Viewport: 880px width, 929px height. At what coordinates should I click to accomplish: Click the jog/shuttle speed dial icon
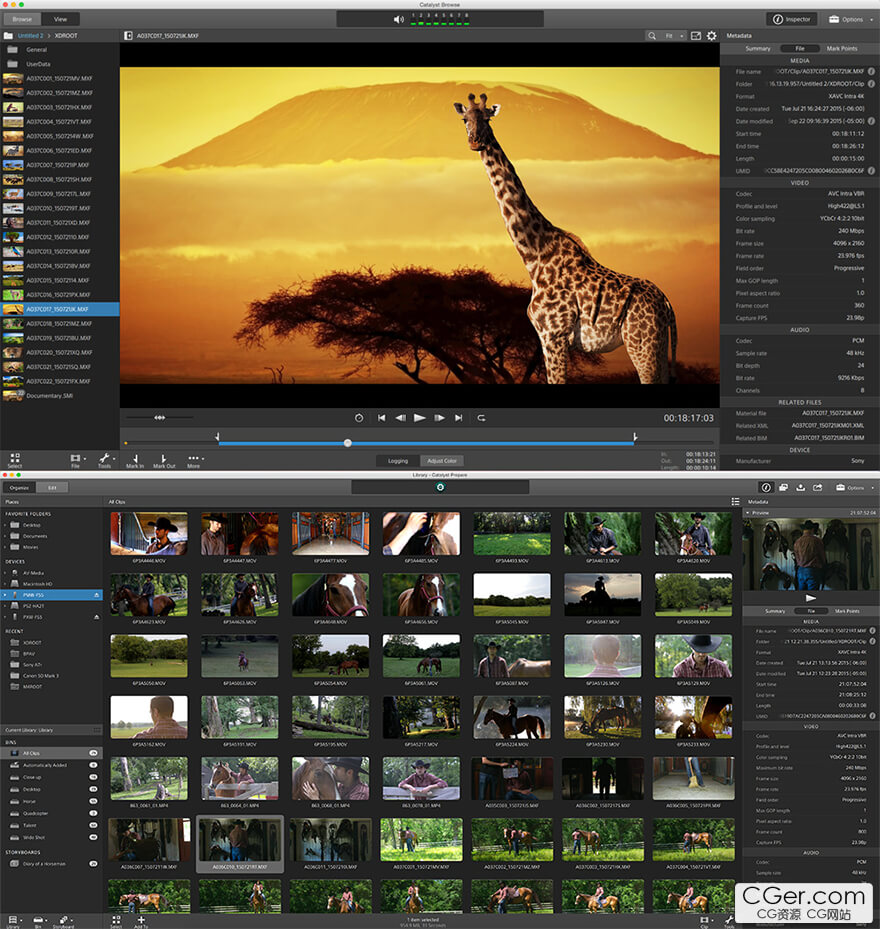tap(359, 418)
